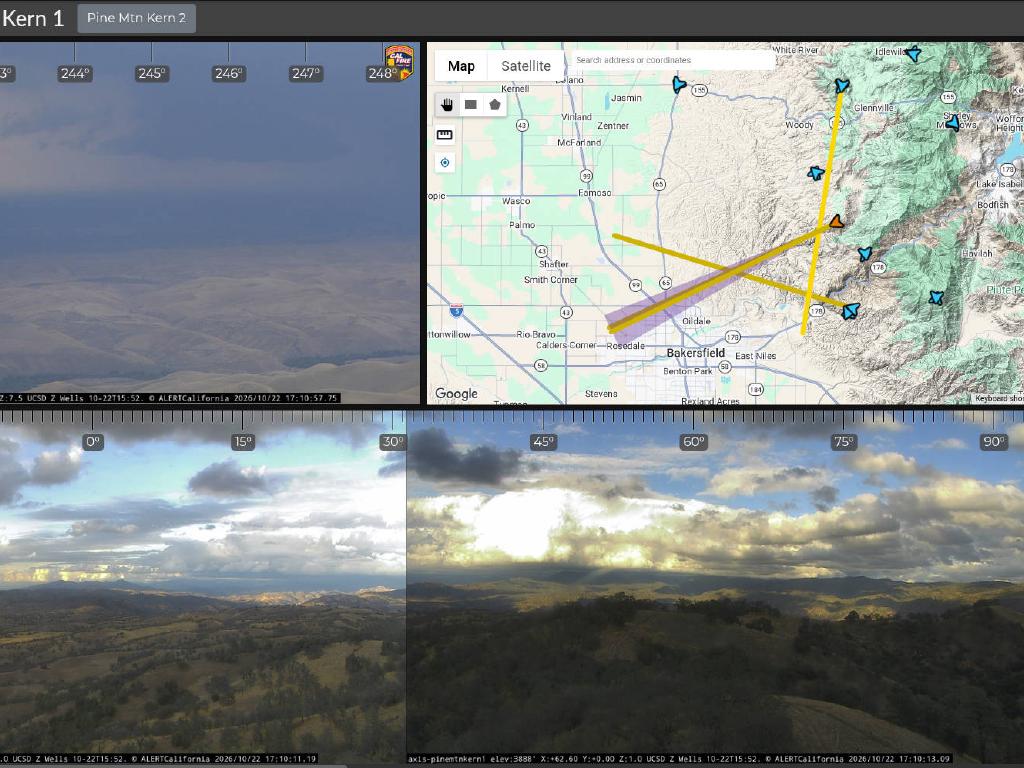
Task: Select camera marker west of route 155 near Jasmin
Action: tap(679, 84)
